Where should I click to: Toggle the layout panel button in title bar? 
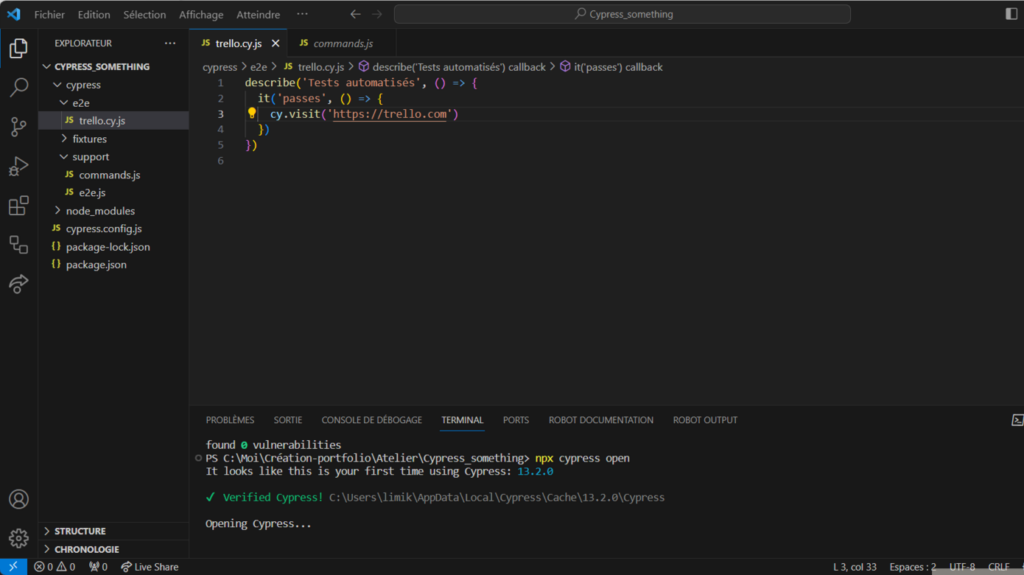[1010, 14]
